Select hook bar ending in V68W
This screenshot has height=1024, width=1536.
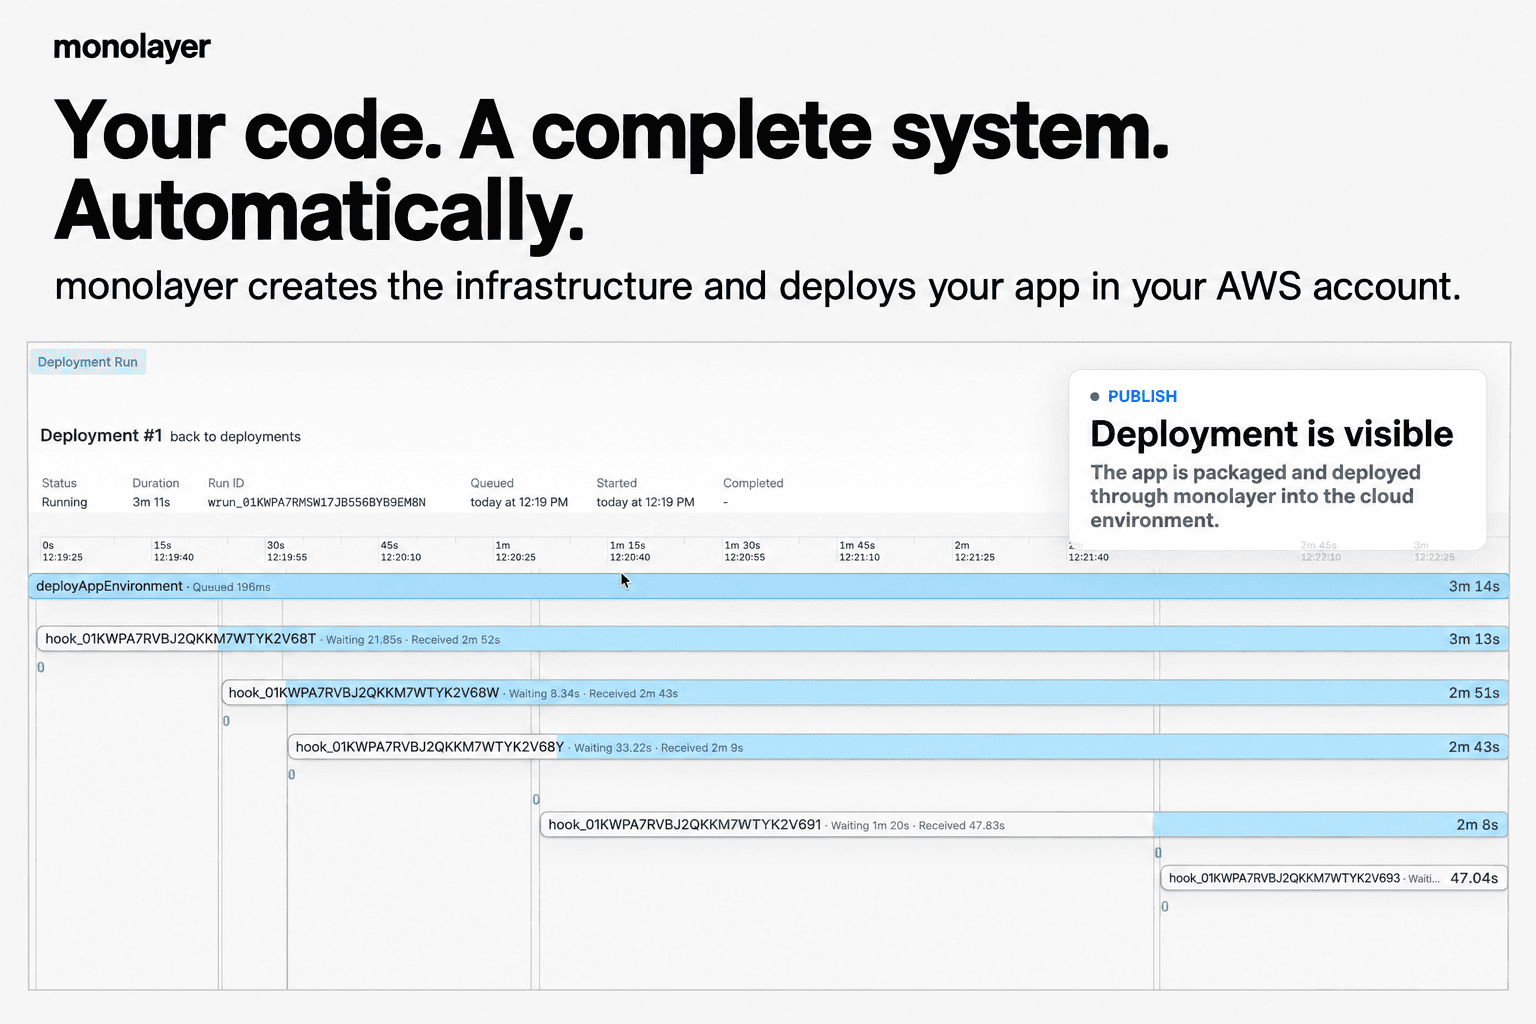864,693
